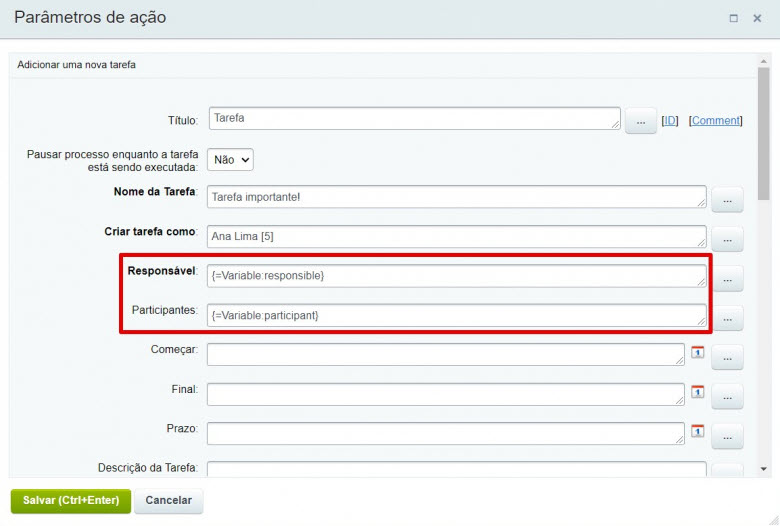Viewport: 780px width, 526px height.
Task: Save with Salvar (Ctrl+Enter) button
Action: 71,501
